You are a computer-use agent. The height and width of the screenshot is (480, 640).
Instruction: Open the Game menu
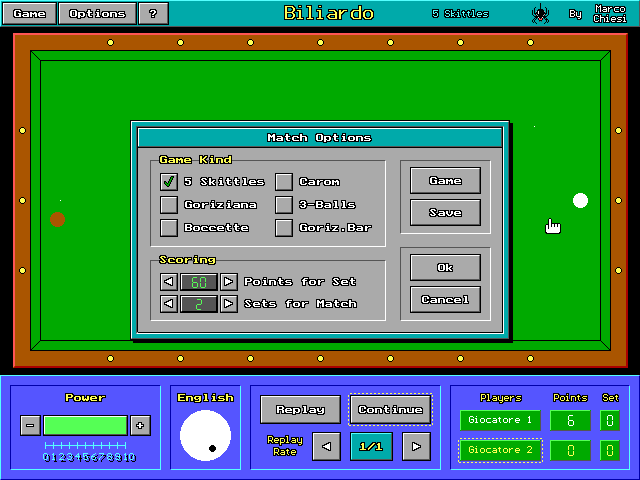coord(29,13)
